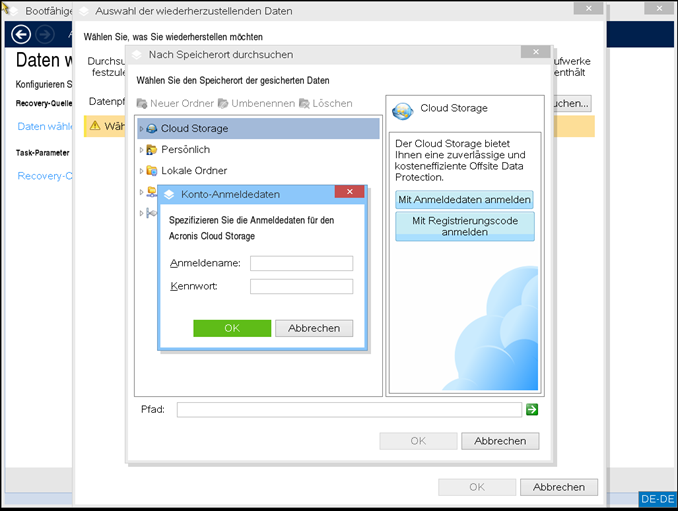The image size is (678, 511).
Task: Click the Kennwort input field
Action: [x=301, y=286]
